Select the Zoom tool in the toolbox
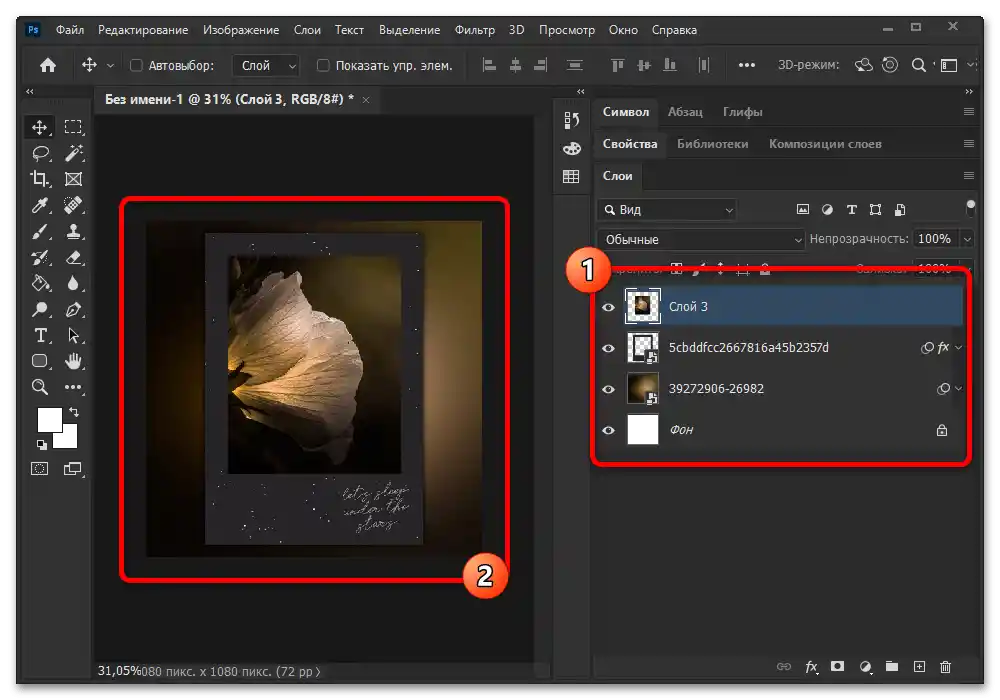 (40, 387)
